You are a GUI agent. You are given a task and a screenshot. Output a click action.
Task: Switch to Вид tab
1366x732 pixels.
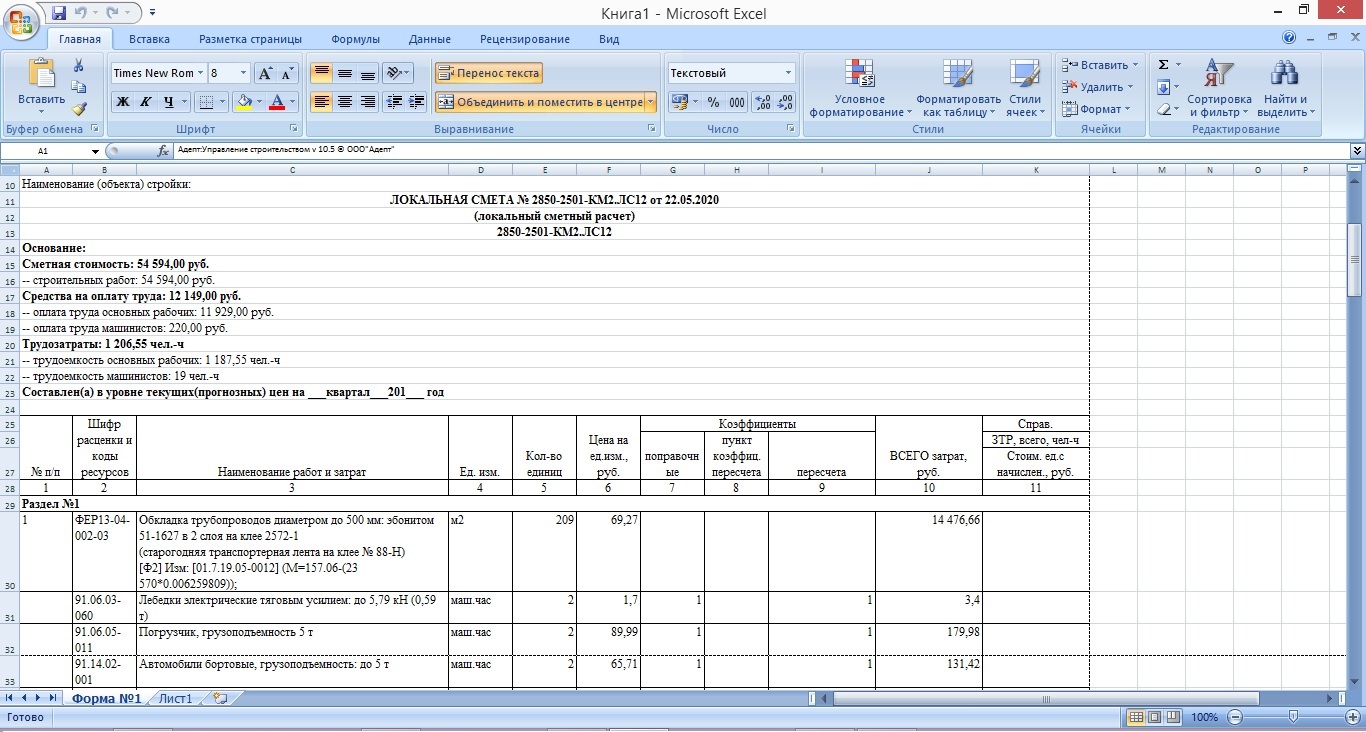click(x=609, y=39)
